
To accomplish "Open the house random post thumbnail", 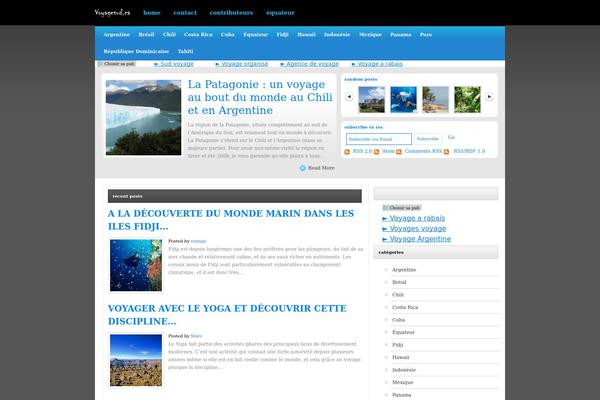I will [372, 100].
